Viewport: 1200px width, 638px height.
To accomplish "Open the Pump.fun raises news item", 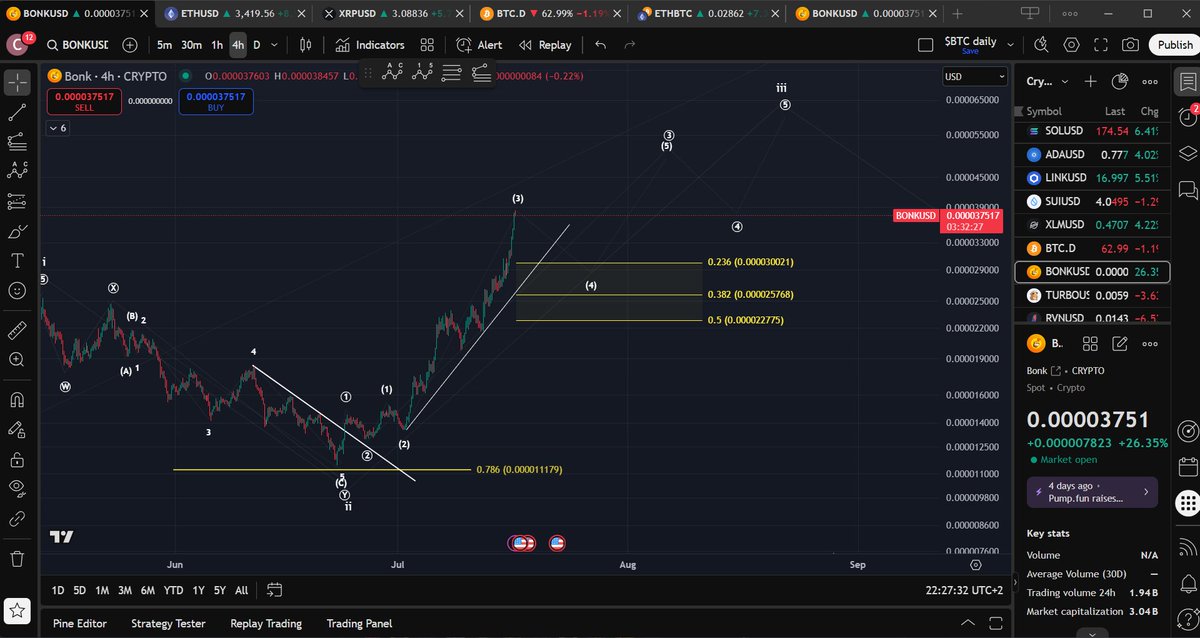I will point(1092,491).
